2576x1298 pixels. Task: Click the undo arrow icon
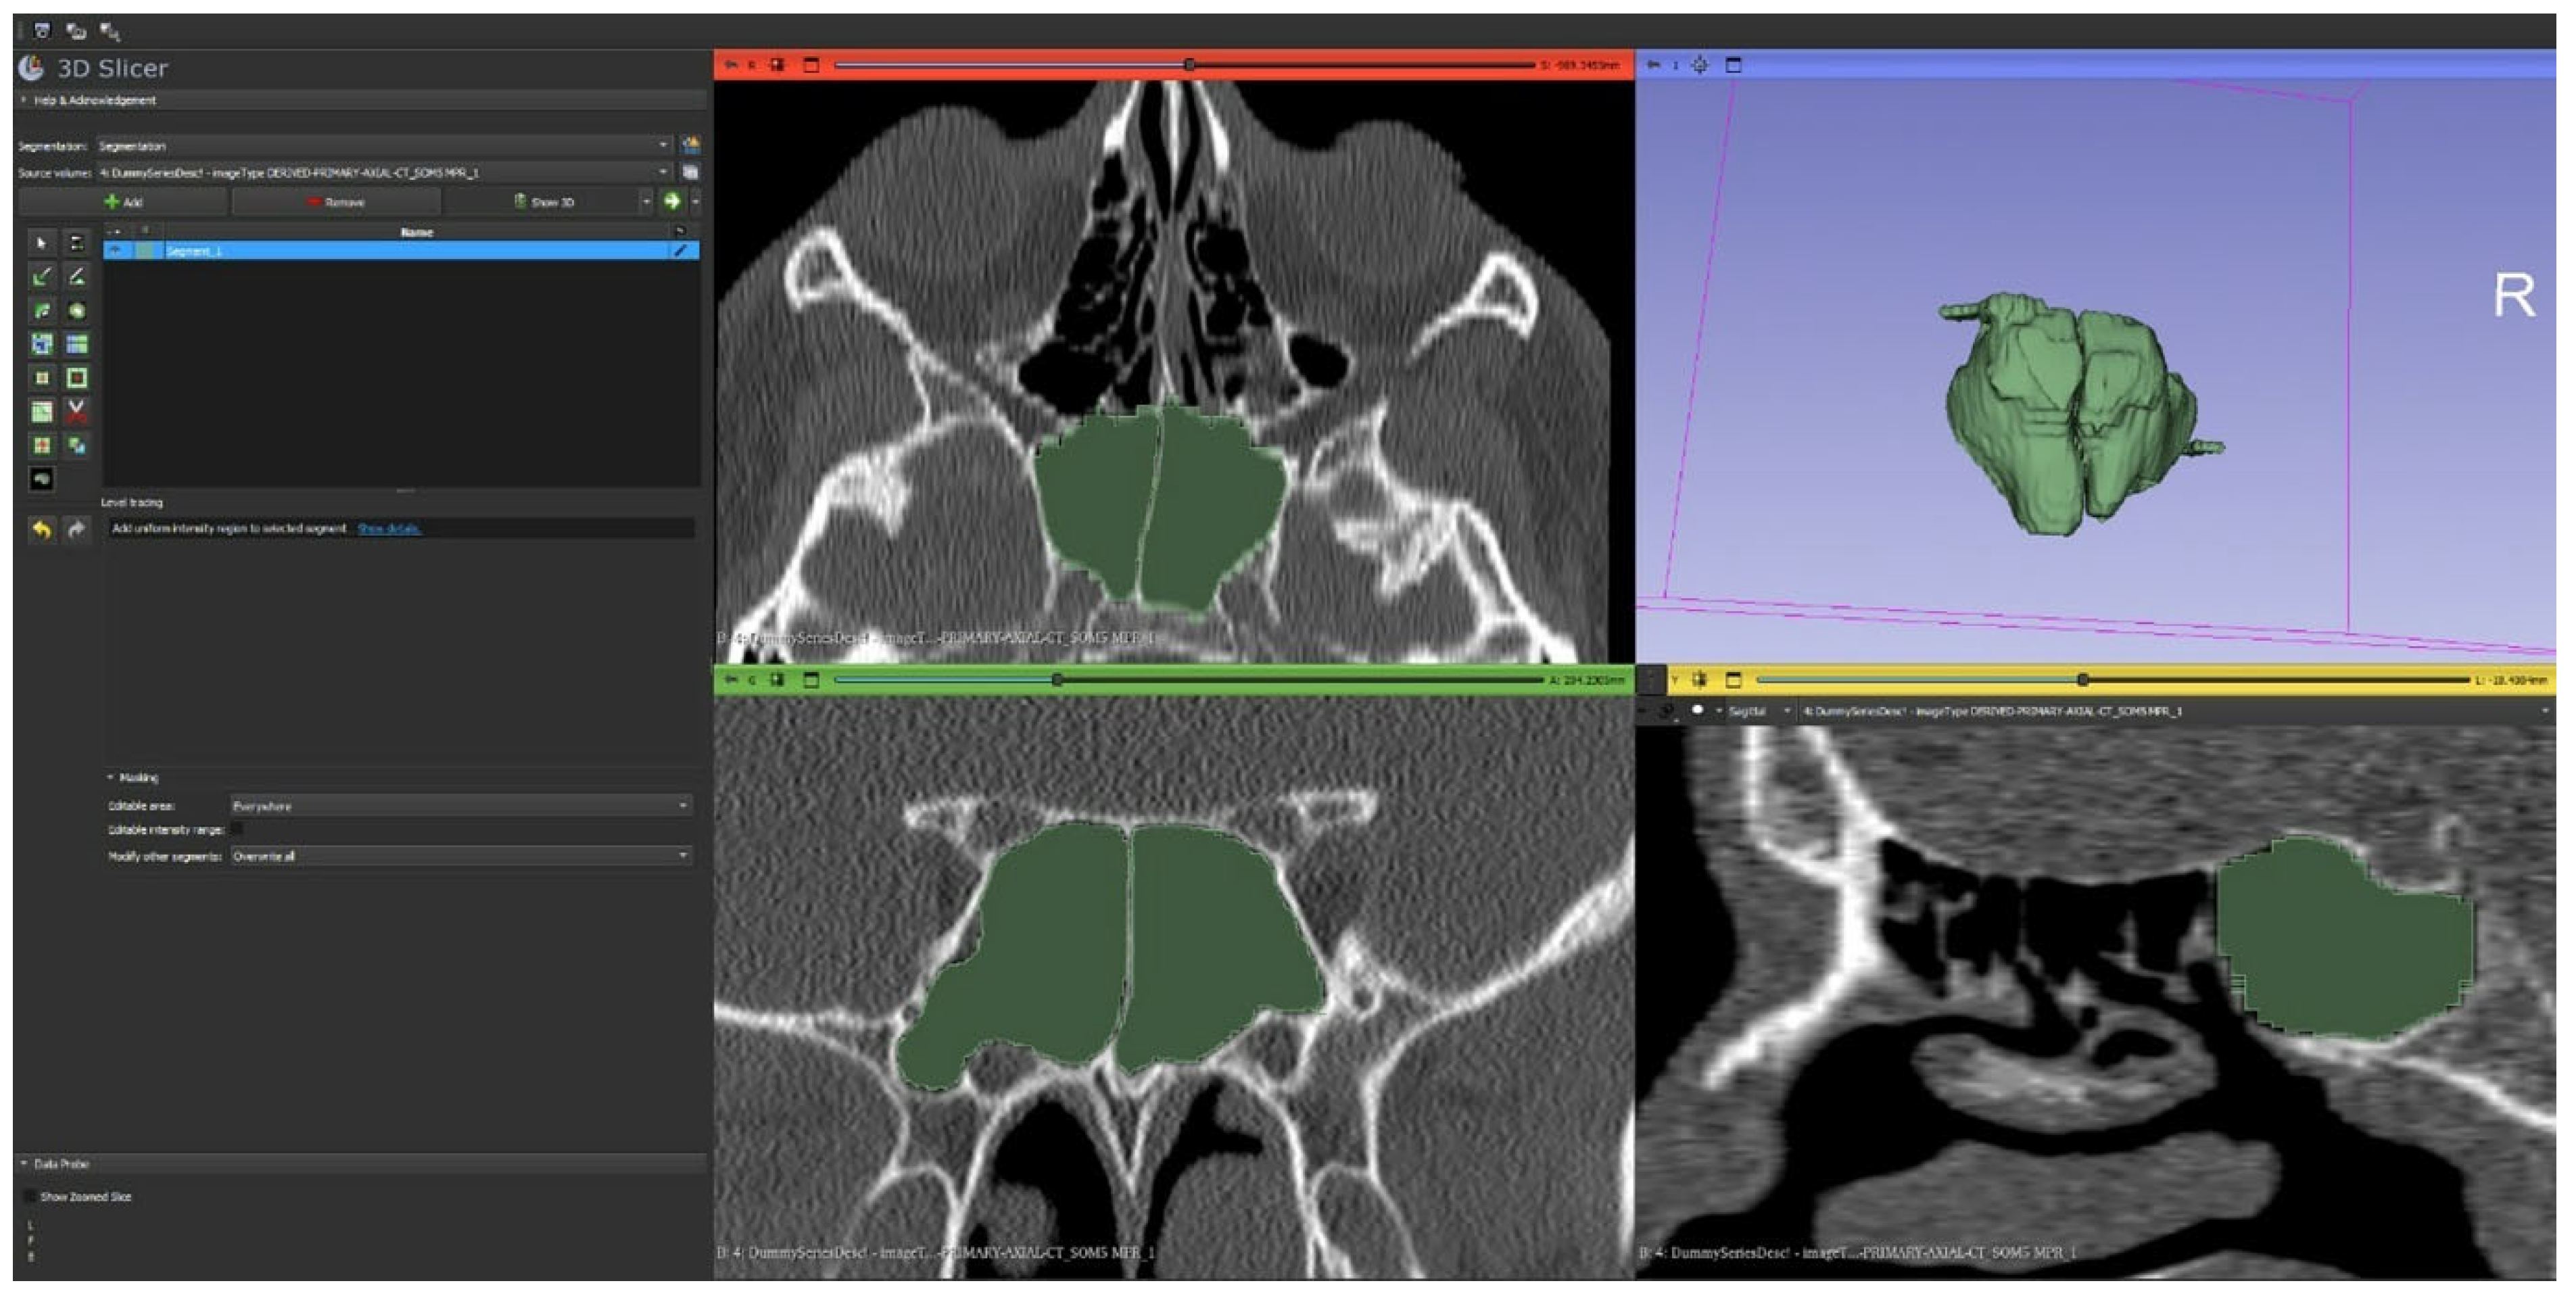pyautogui.click(x=41, y=529)
